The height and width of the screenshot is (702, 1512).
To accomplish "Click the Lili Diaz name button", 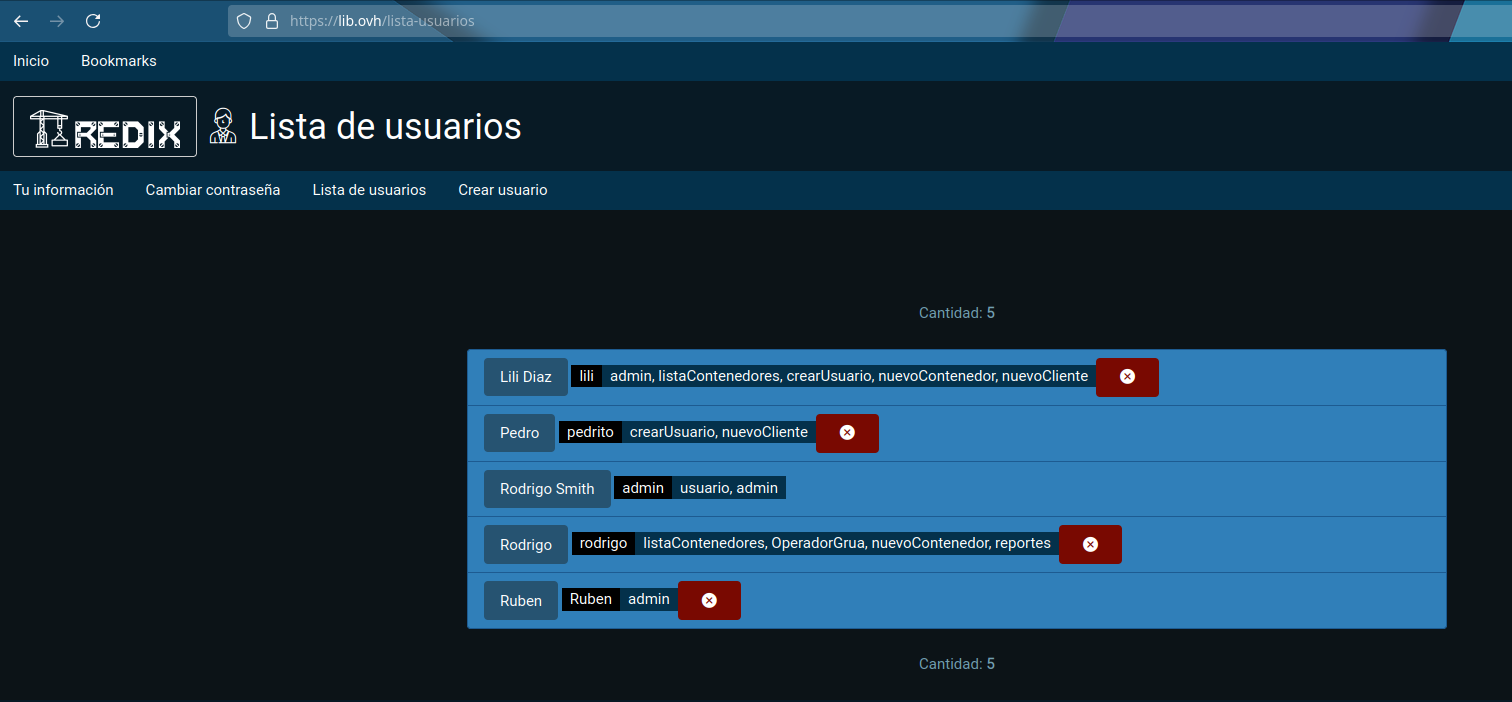I will (x=526, y=377).
